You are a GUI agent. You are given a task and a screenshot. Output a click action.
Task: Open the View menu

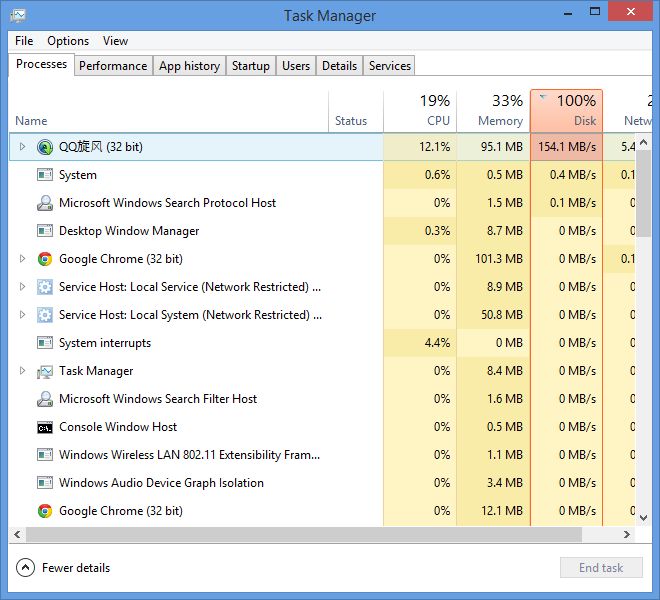(115, 41)
